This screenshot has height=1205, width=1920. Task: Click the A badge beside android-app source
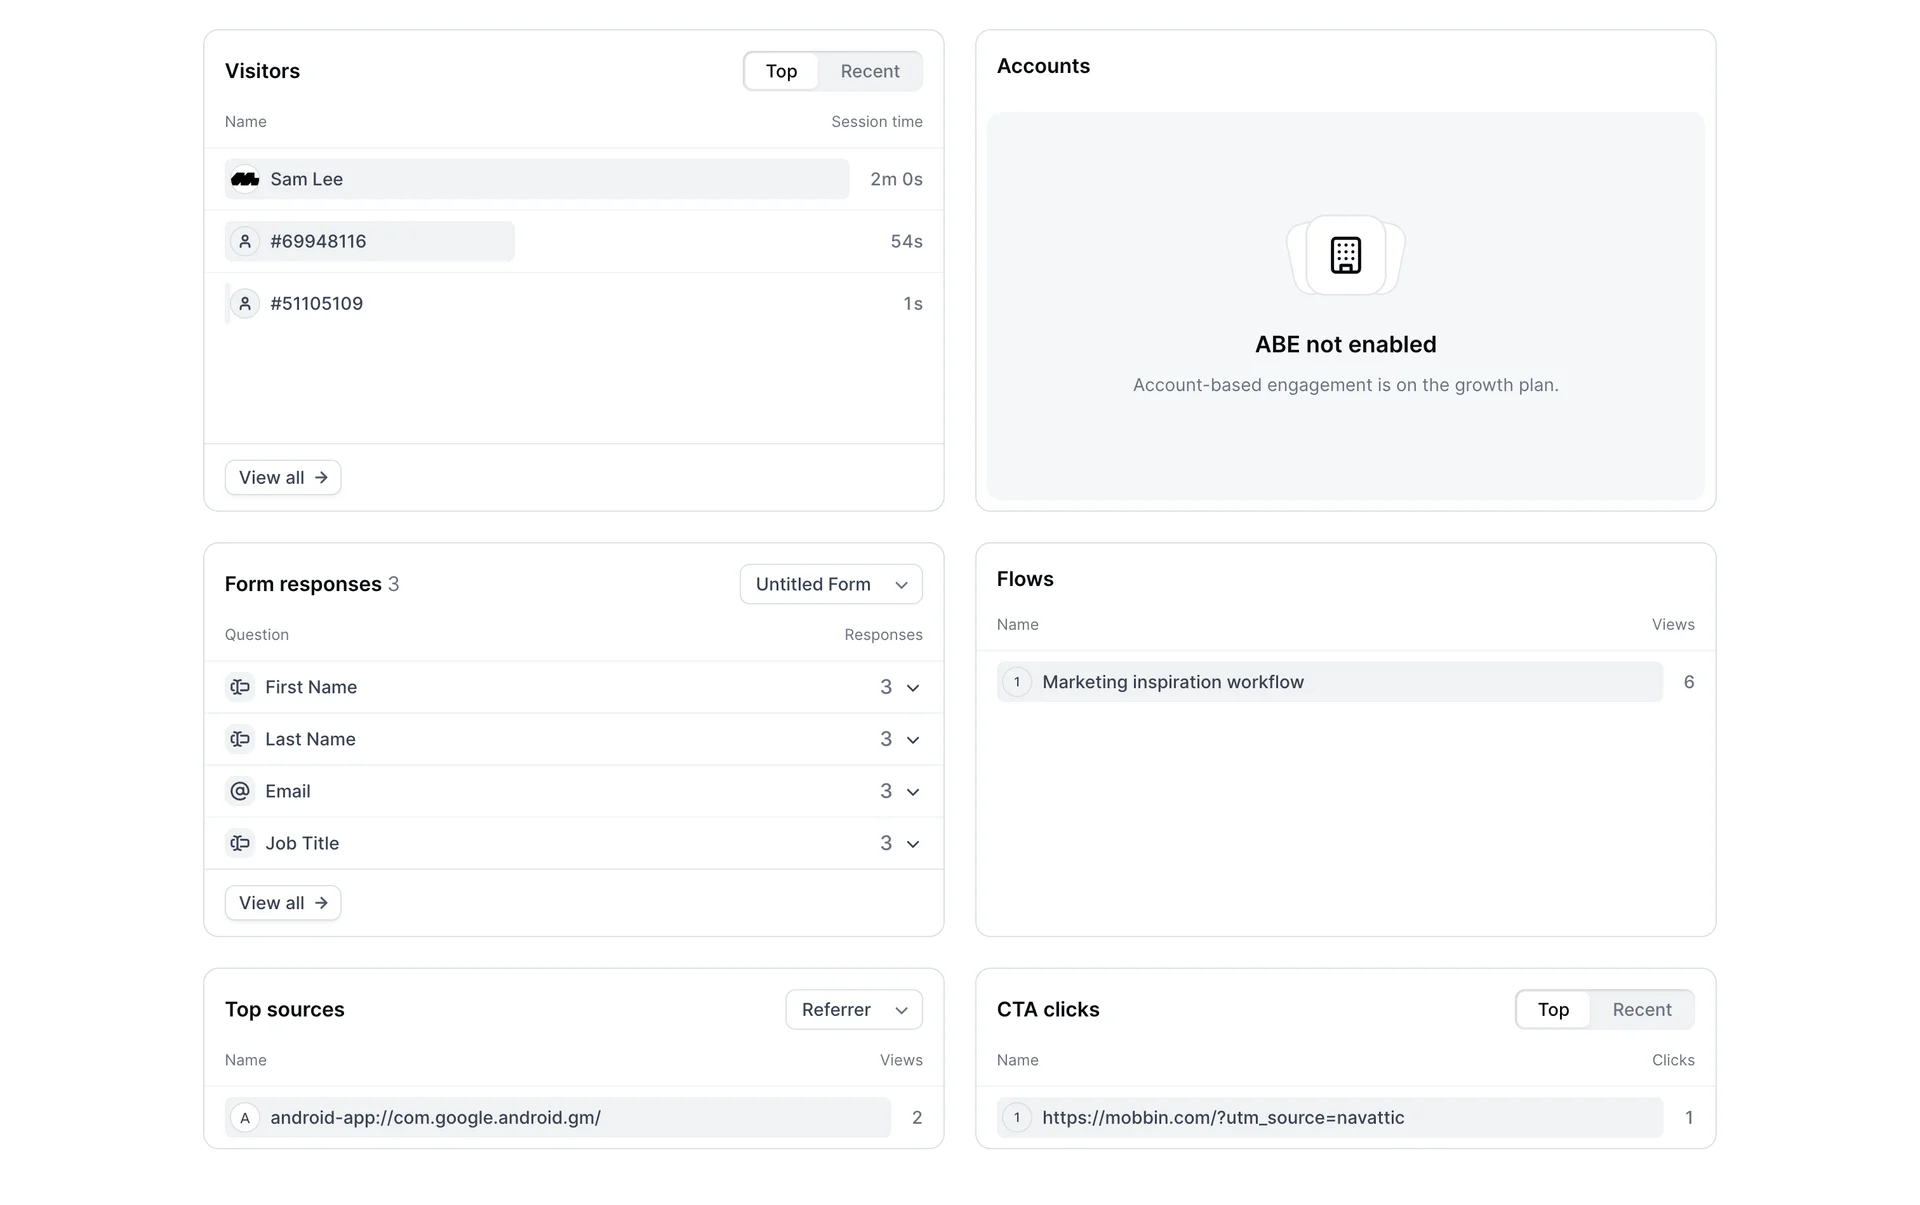[x=245, y=1118]
